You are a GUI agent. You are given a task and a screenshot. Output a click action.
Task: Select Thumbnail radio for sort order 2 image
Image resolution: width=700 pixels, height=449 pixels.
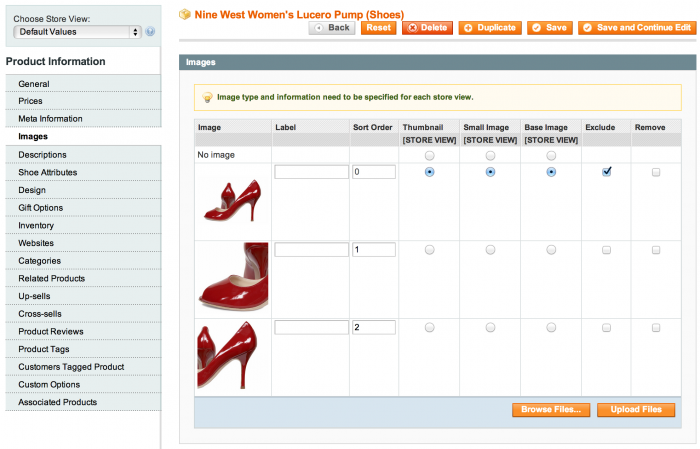429,328
